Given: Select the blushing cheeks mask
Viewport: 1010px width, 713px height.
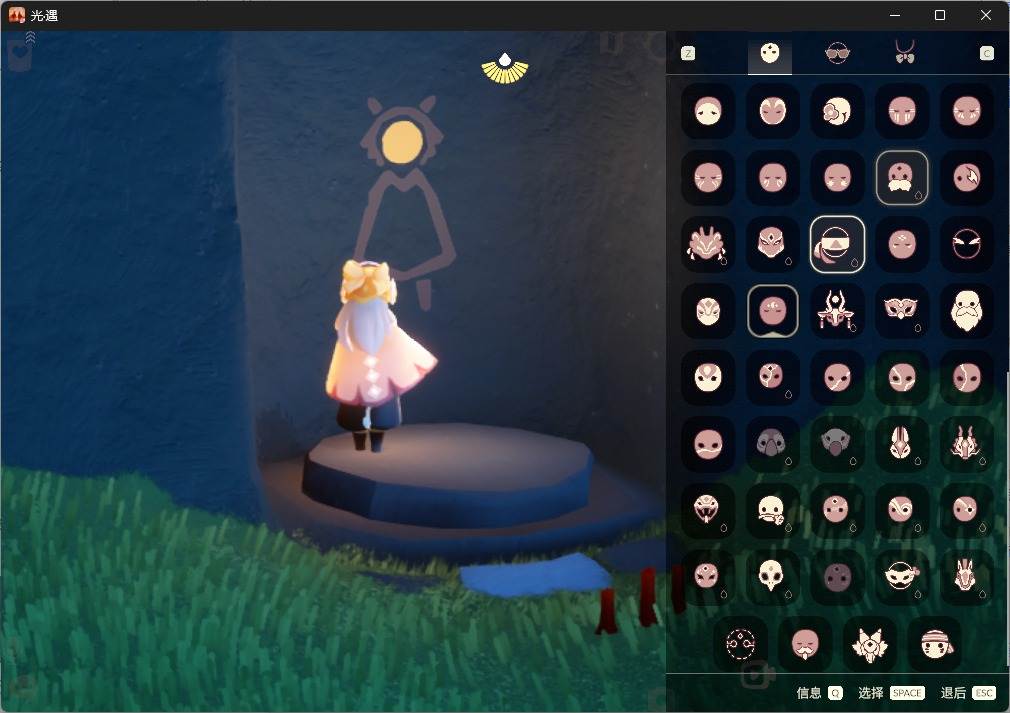Looking at the screenshot, I should coord(837,178).
